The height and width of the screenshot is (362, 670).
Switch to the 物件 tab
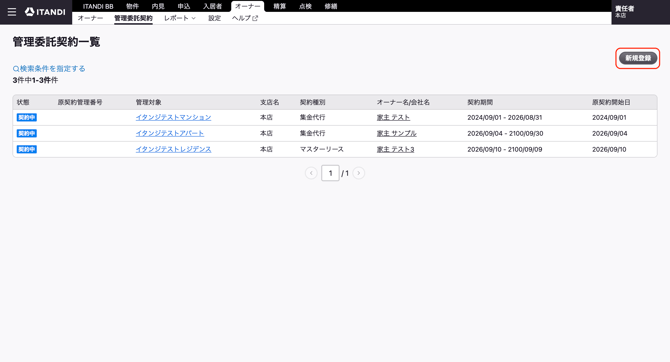[132, 6]
